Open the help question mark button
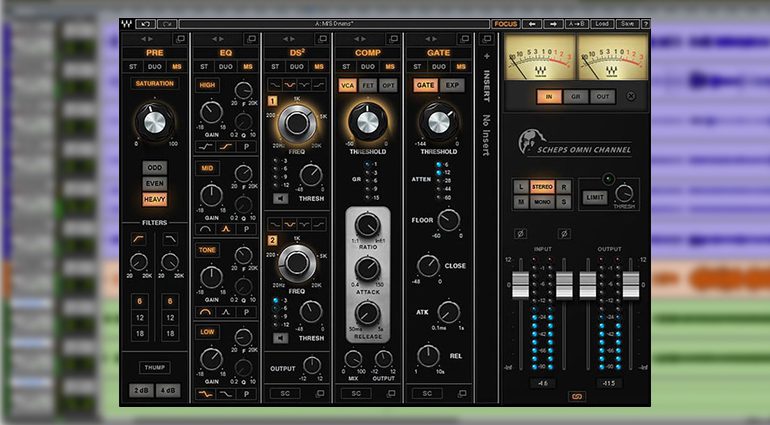The image size is (770, 425). (646, 24)
